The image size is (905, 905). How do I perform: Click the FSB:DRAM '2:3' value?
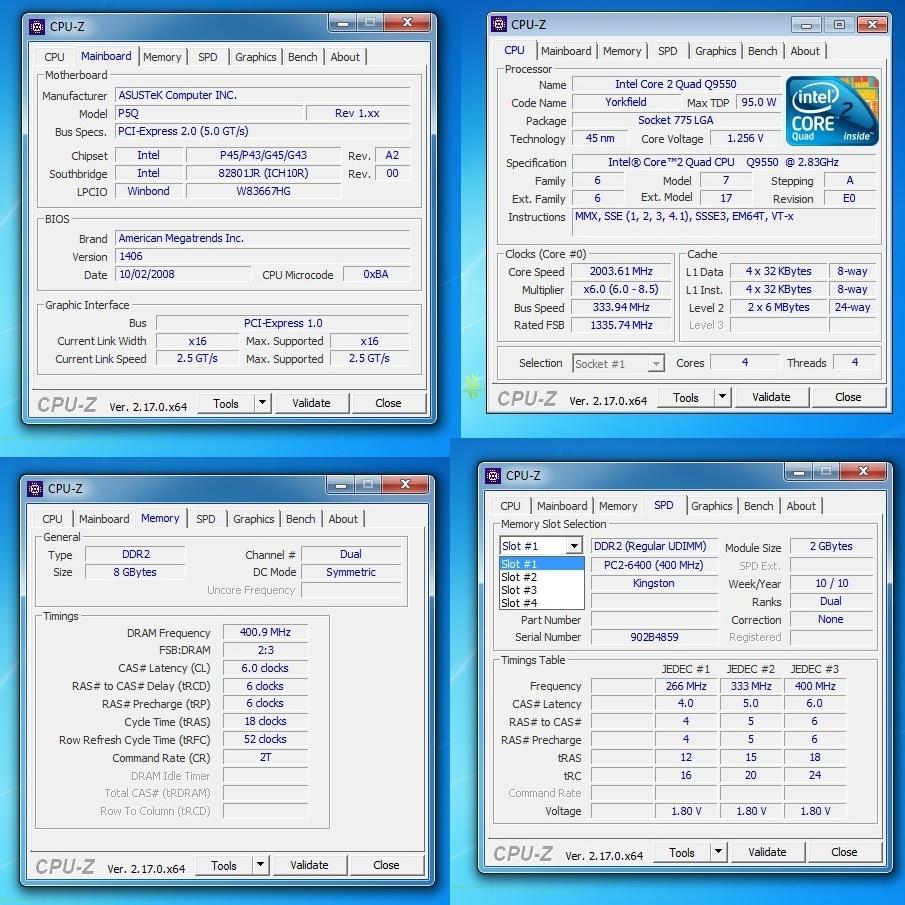pos(265,650)
